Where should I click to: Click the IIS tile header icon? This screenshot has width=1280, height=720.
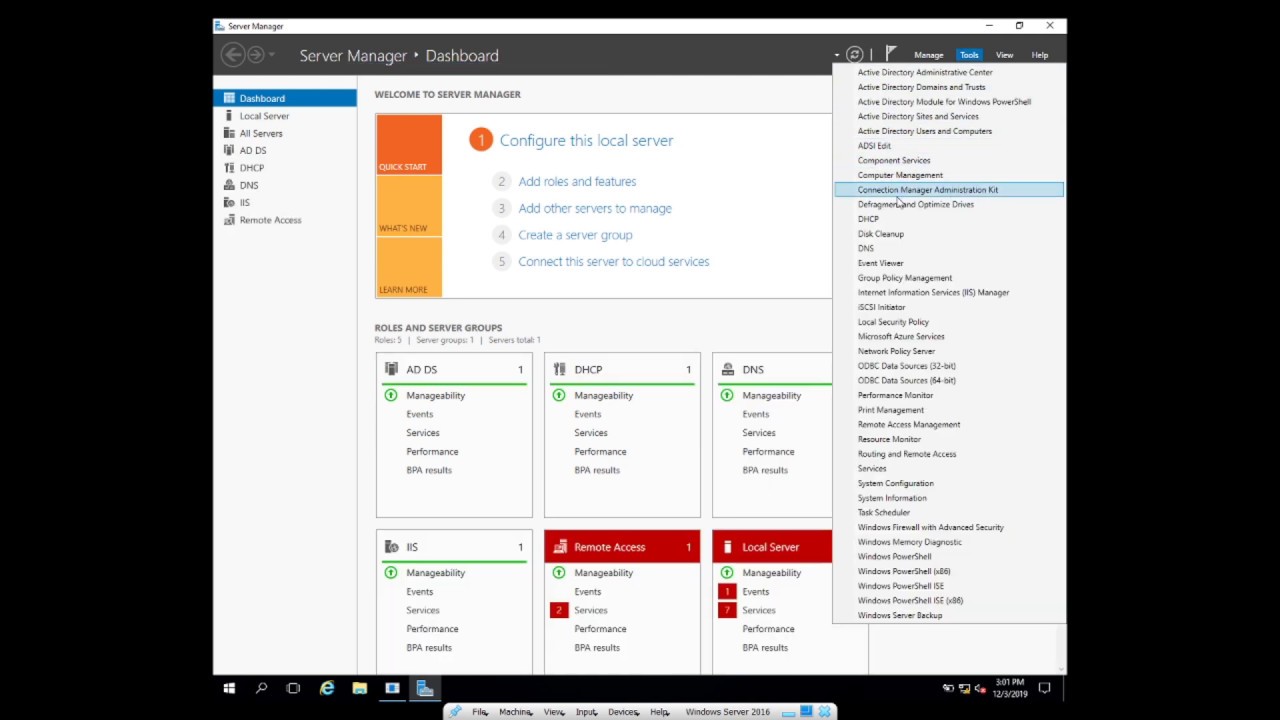pyautogui.click(x=391, y=547)
